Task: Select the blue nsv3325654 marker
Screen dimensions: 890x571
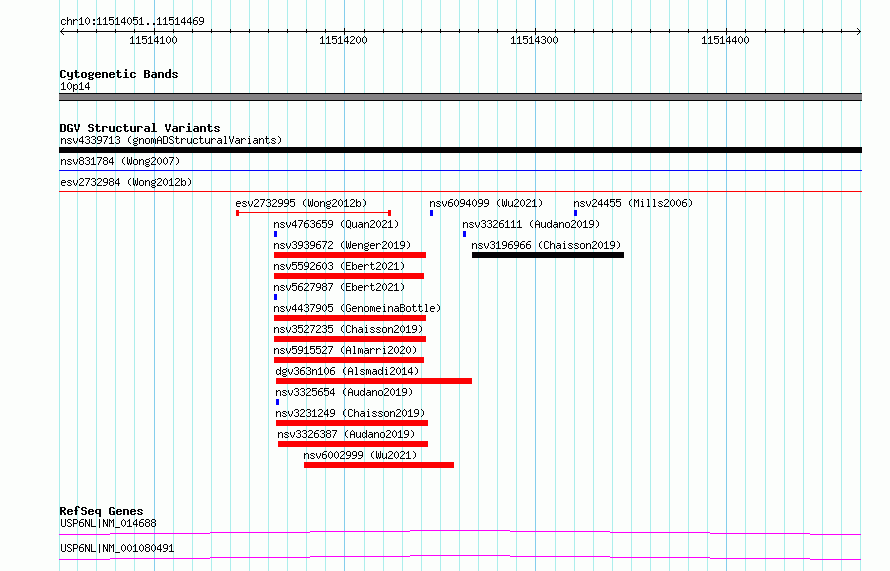Action: pyautogui.click(x=277, y=402)
